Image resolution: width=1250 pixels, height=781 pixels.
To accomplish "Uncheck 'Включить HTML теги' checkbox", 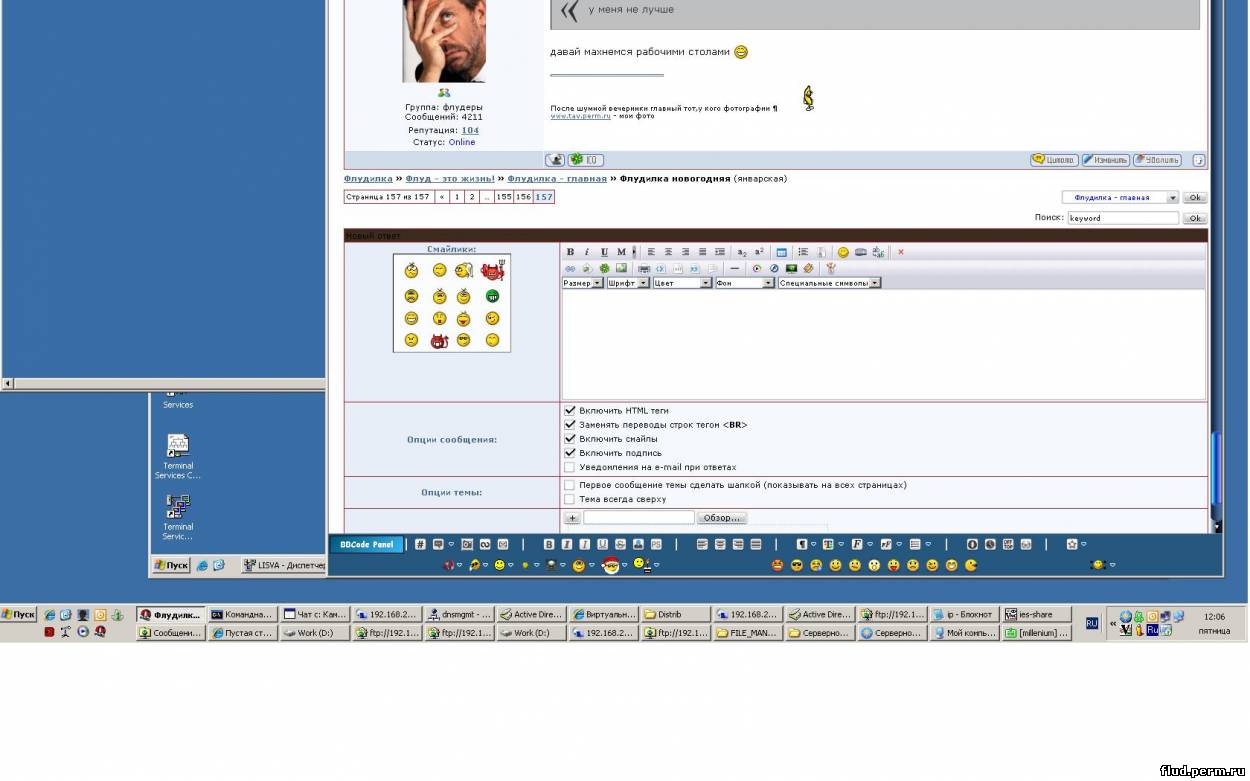I will [570, 411].
